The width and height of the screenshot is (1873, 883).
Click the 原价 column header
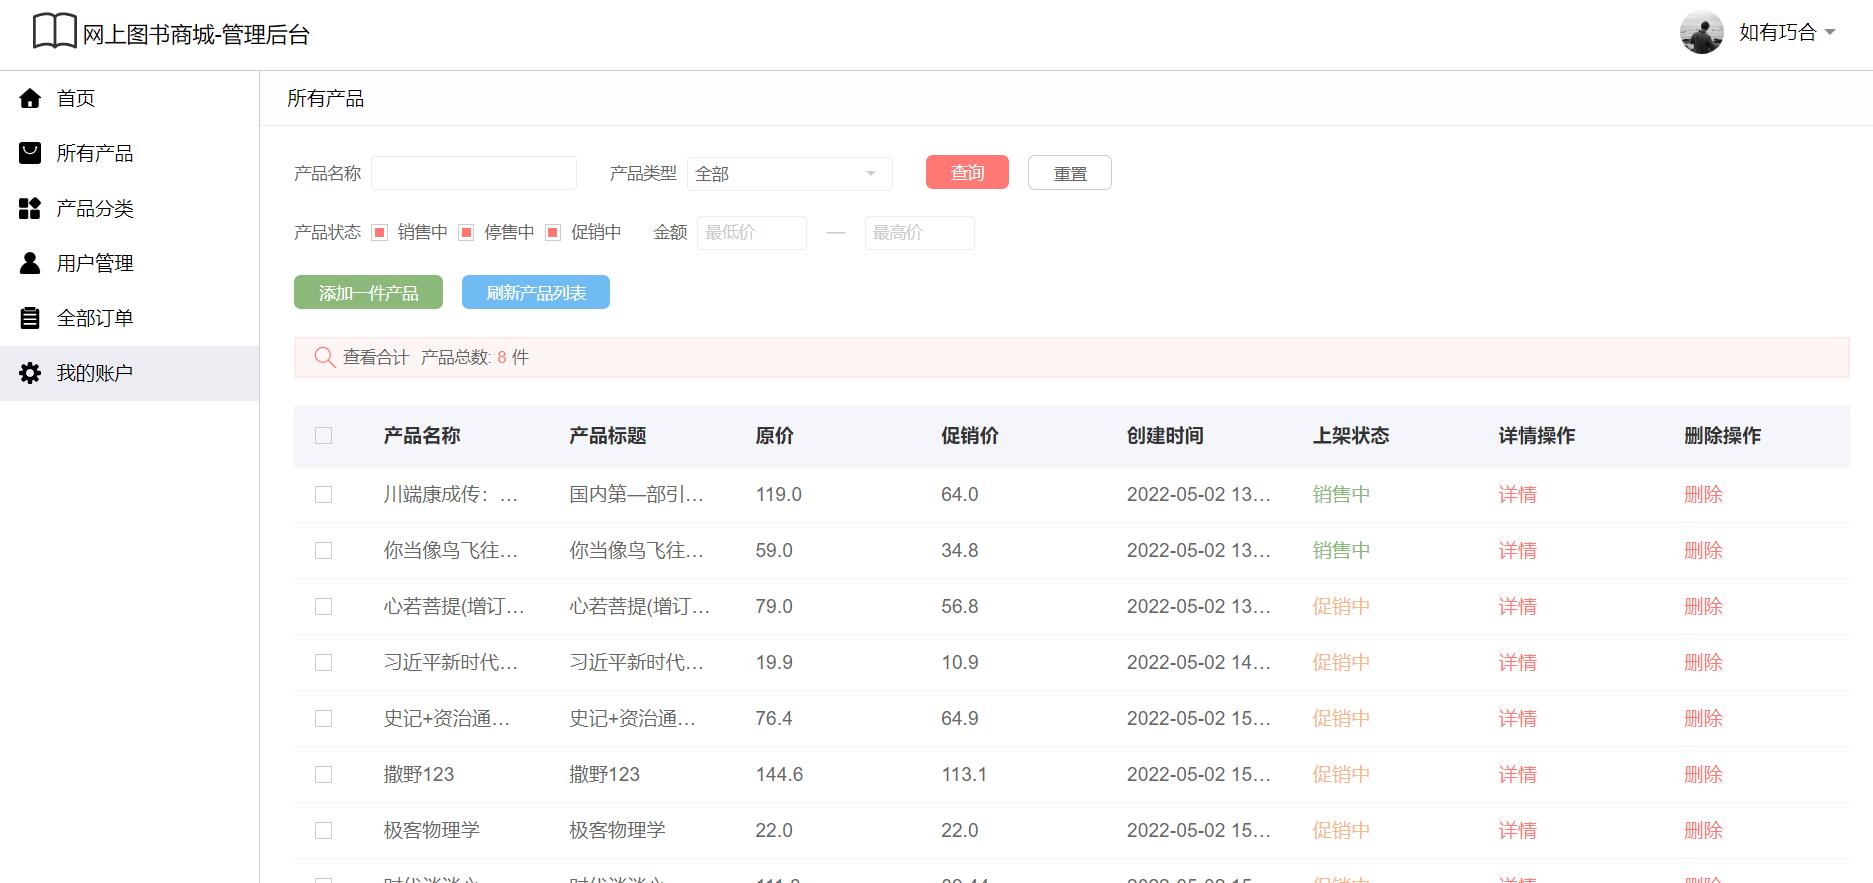point(774,435)
